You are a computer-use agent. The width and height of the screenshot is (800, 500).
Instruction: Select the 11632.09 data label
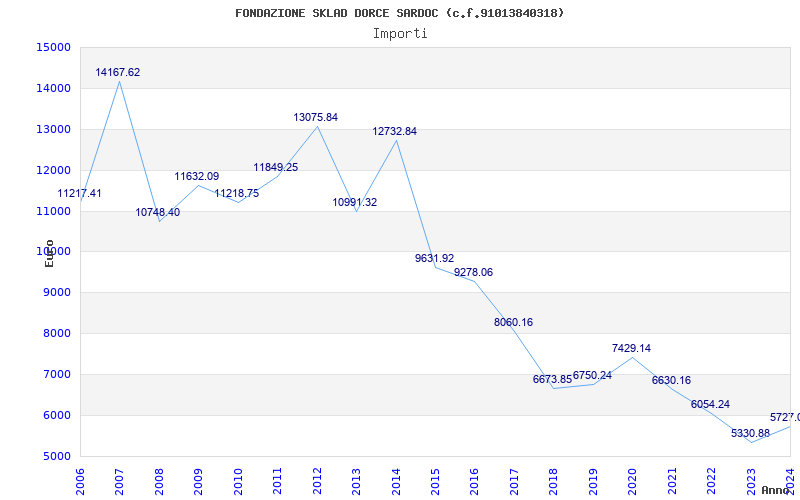197,177
